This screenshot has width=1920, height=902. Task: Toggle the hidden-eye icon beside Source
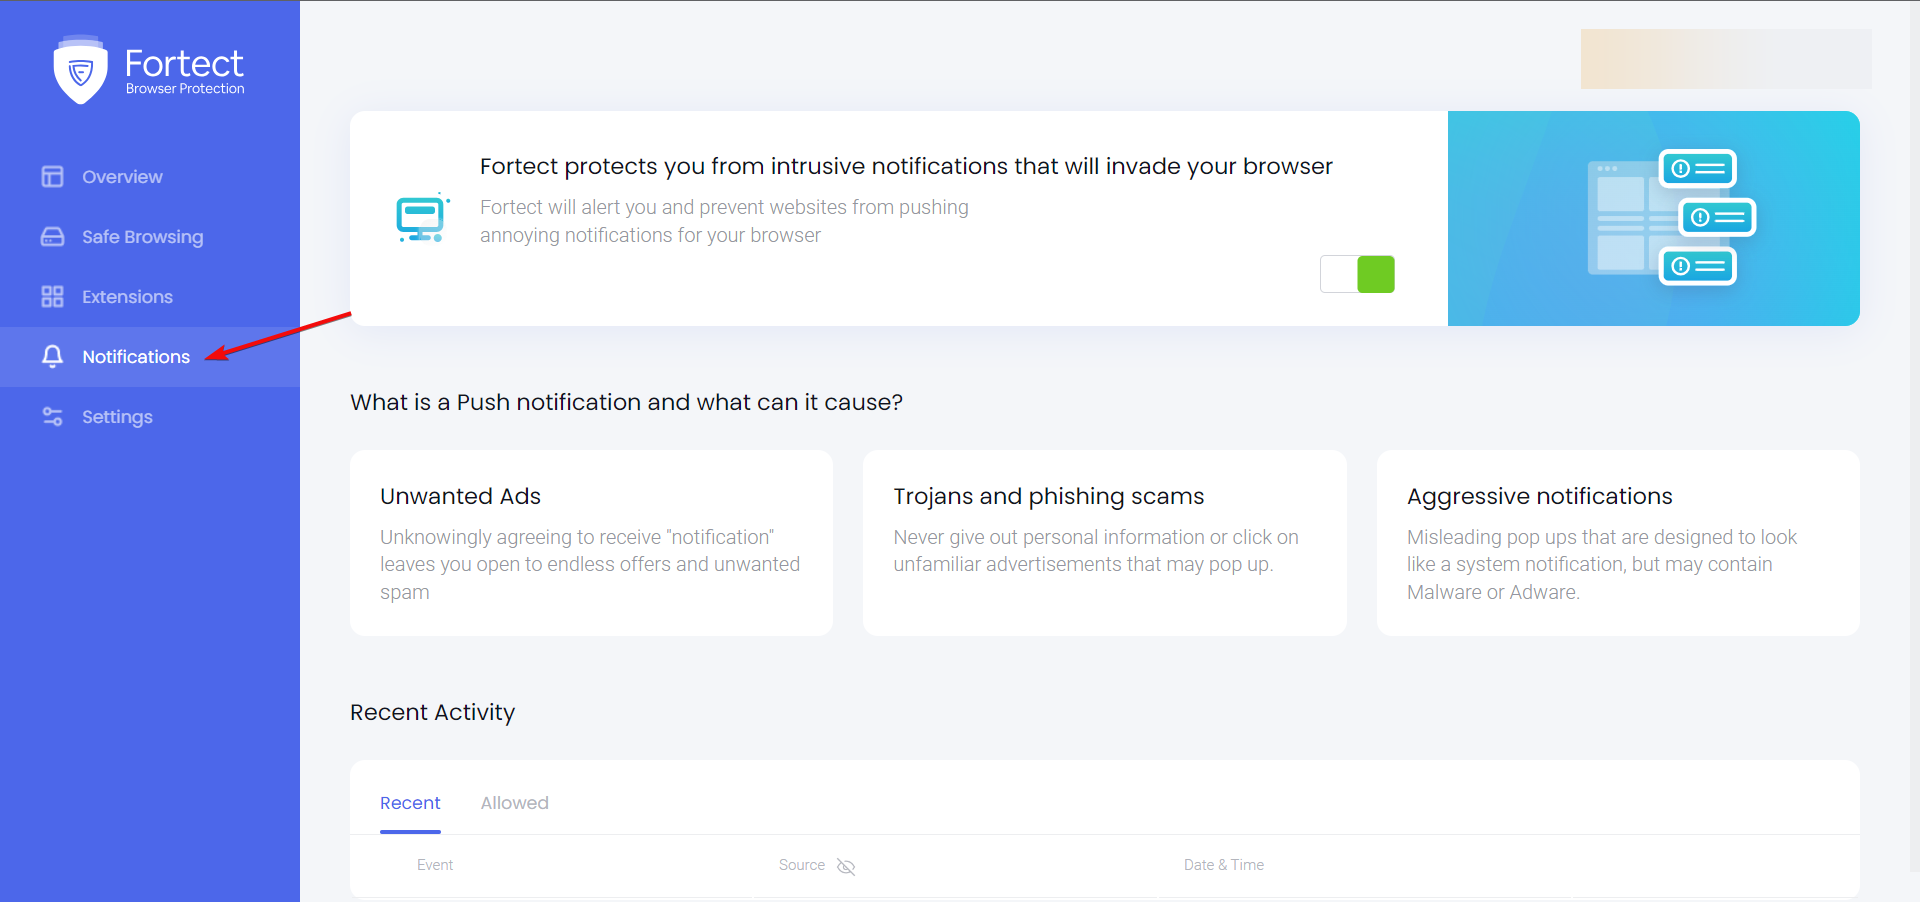[x=846, y=866]
